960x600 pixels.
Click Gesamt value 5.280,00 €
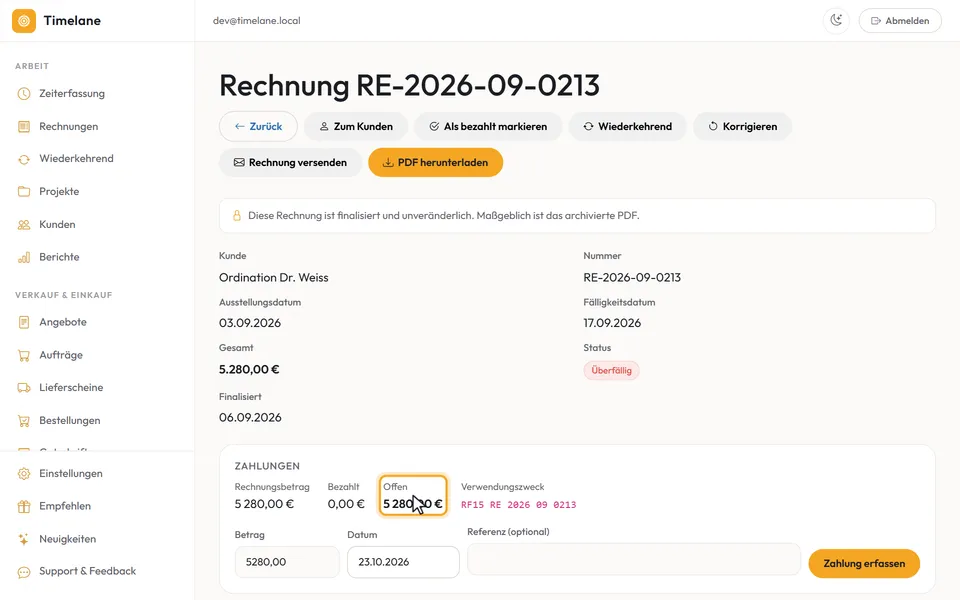pos(249,369)
